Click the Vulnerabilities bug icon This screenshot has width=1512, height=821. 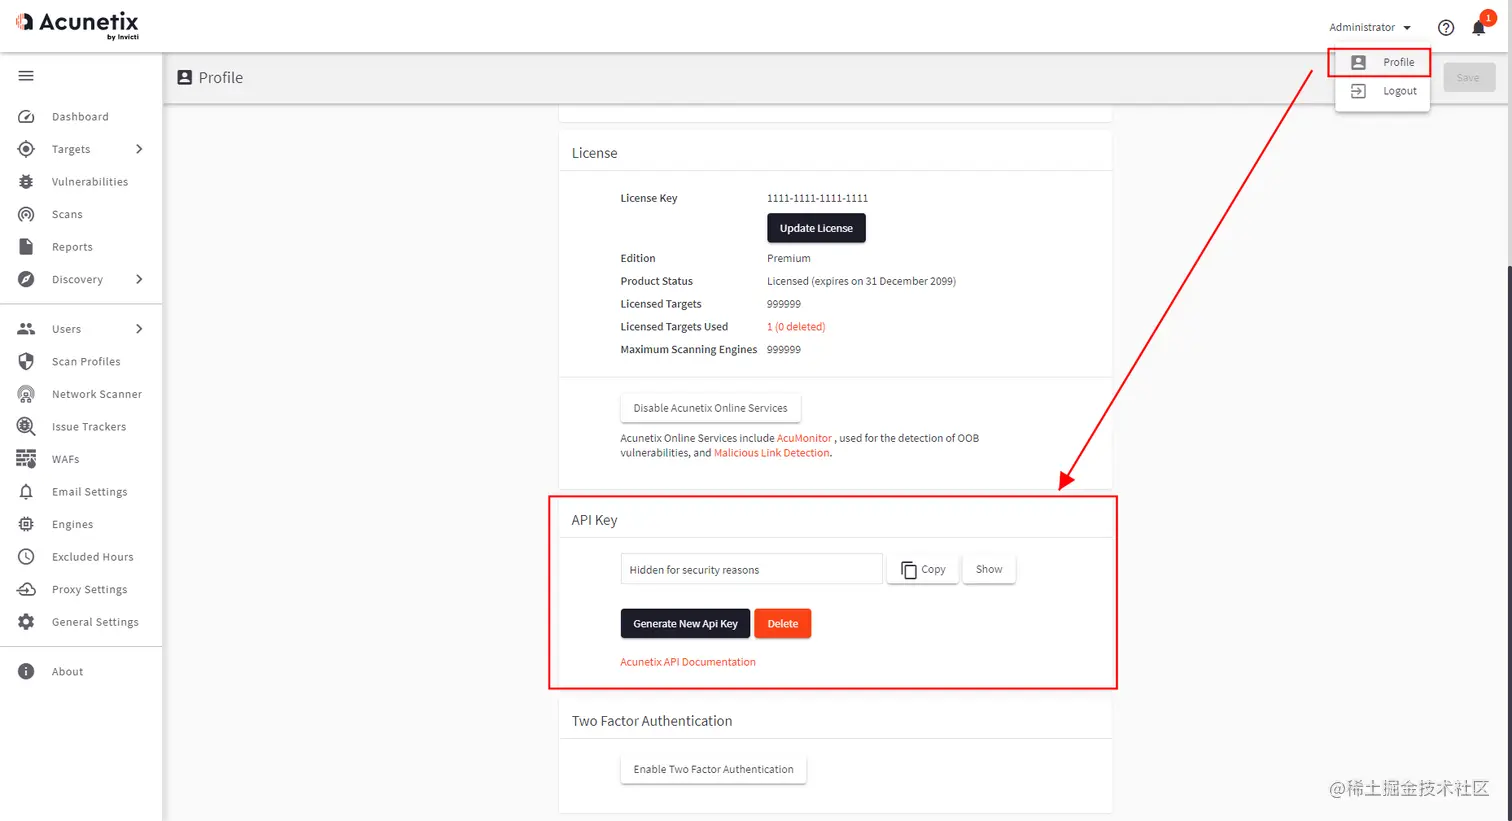(26, 182)
